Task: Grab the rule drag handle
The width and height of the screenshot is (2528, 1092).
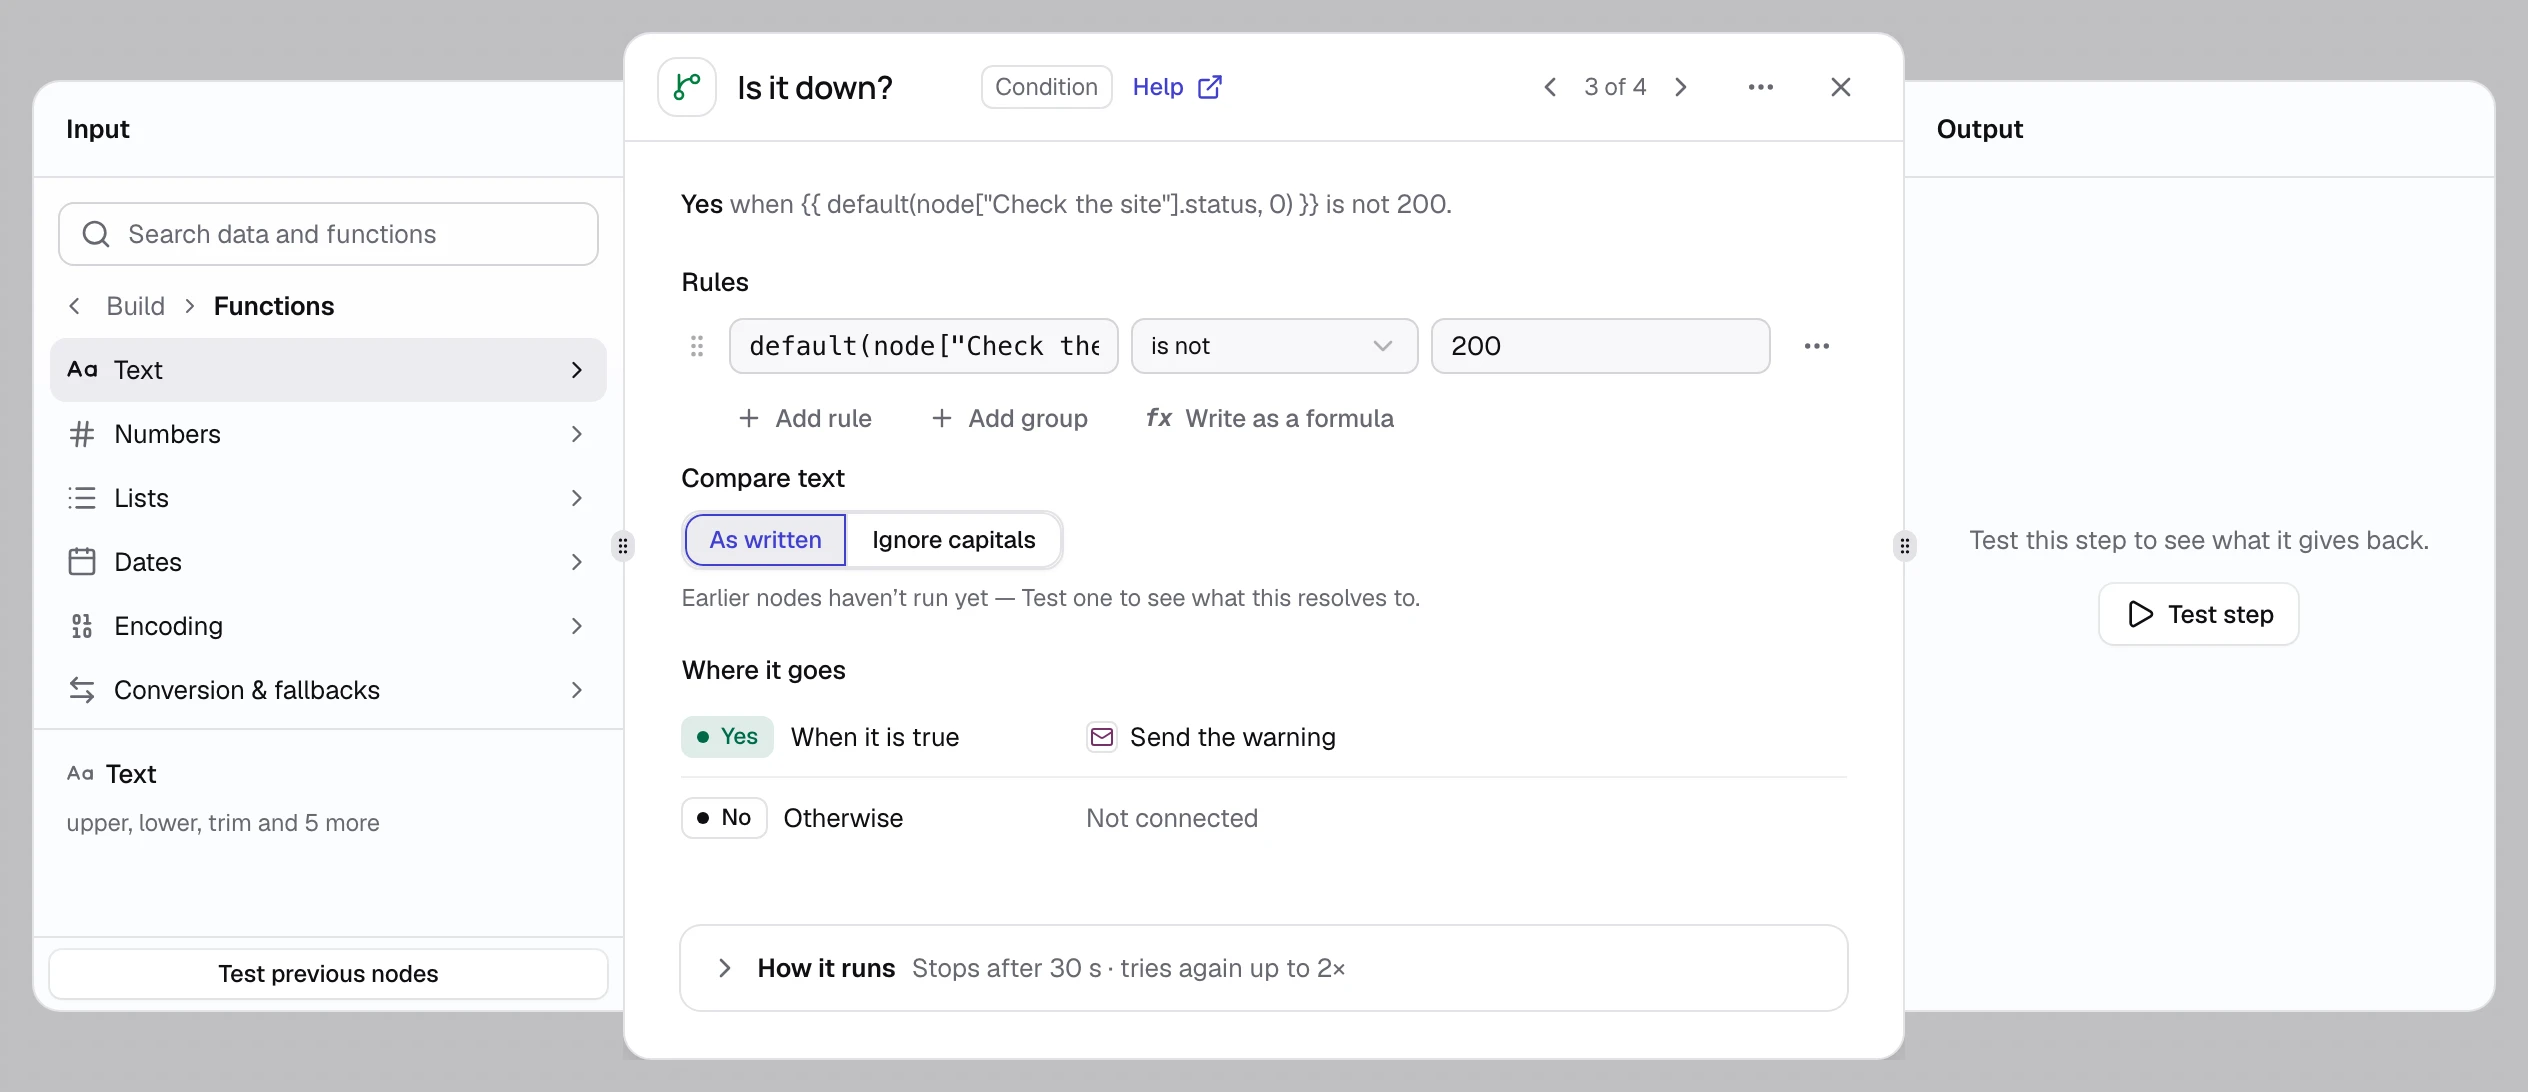Action: 697,346
